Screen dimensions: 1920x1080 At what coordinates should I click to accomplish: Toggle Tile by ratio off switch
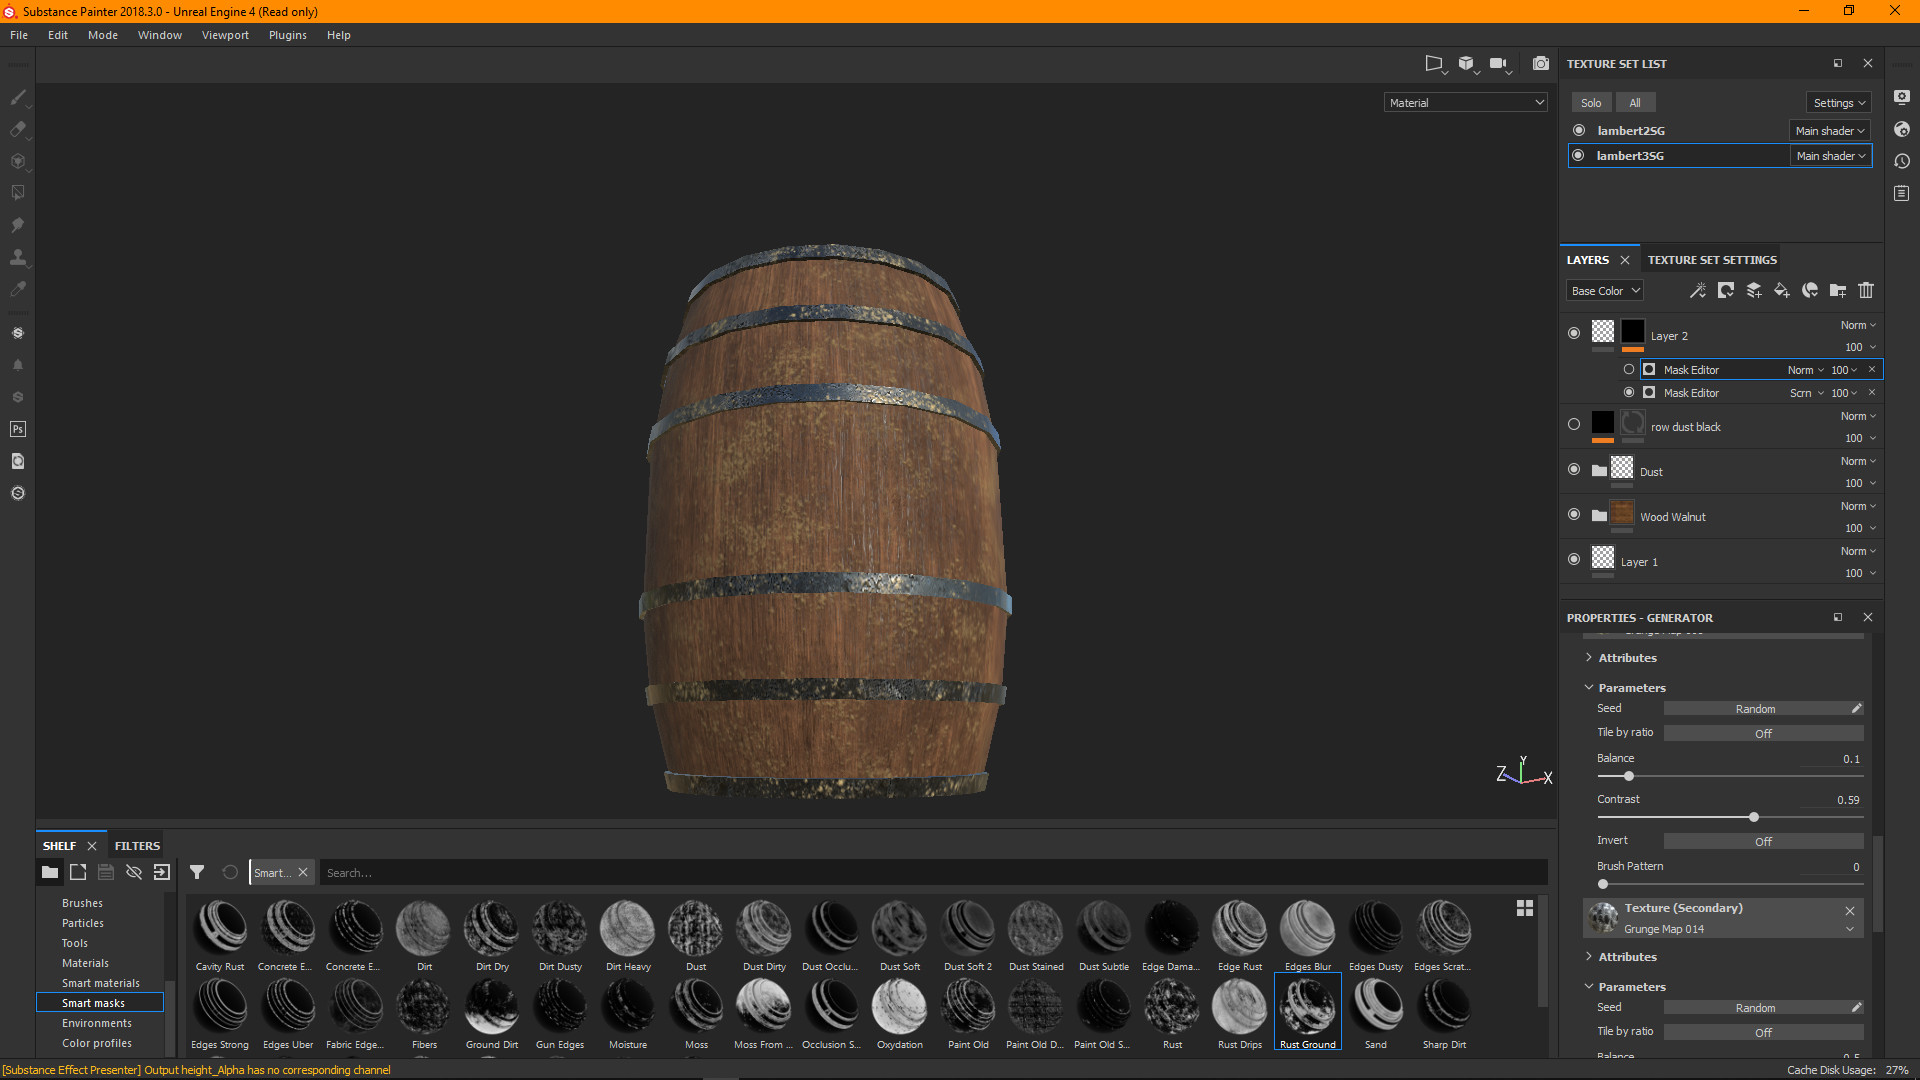pos(1764,733)
